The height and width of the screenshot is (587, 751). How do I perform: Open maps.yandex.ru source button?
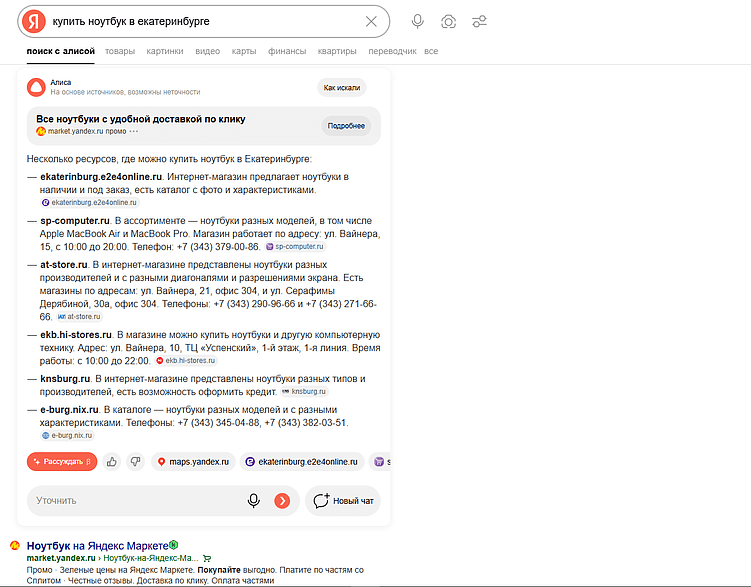click(x=193, y=462)
